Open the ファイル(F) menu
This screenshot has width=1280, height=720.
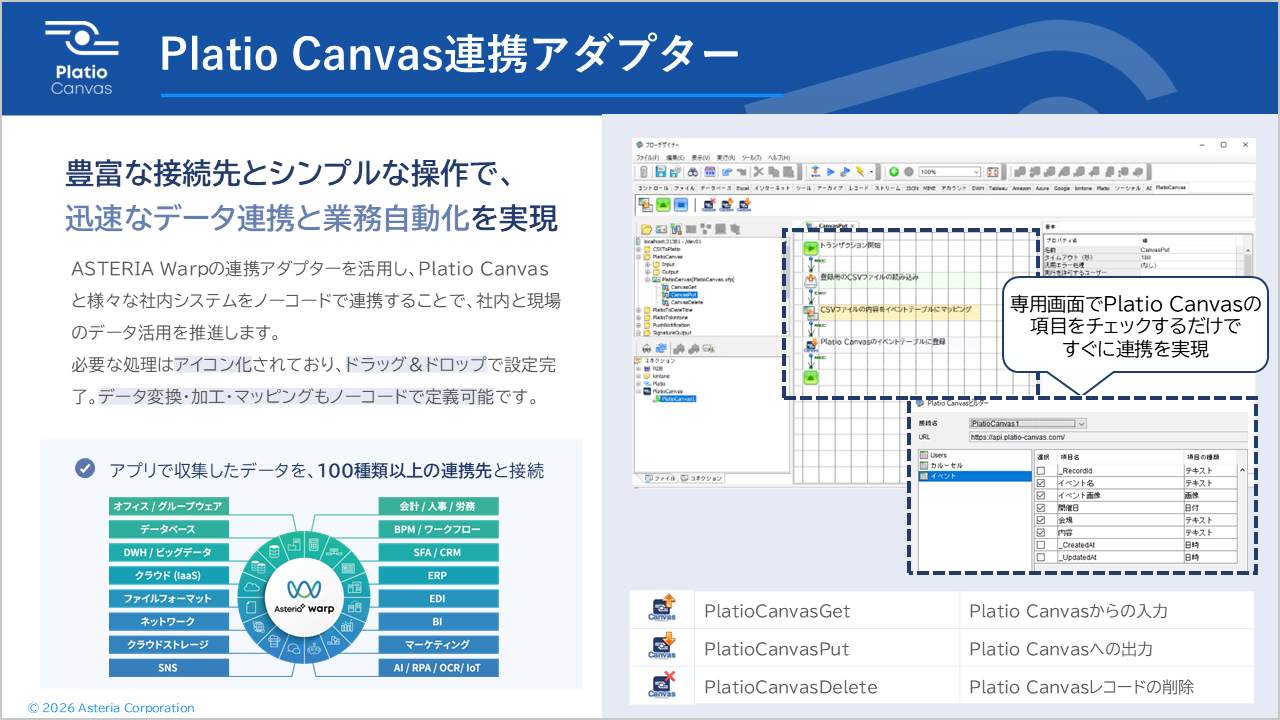647,158
